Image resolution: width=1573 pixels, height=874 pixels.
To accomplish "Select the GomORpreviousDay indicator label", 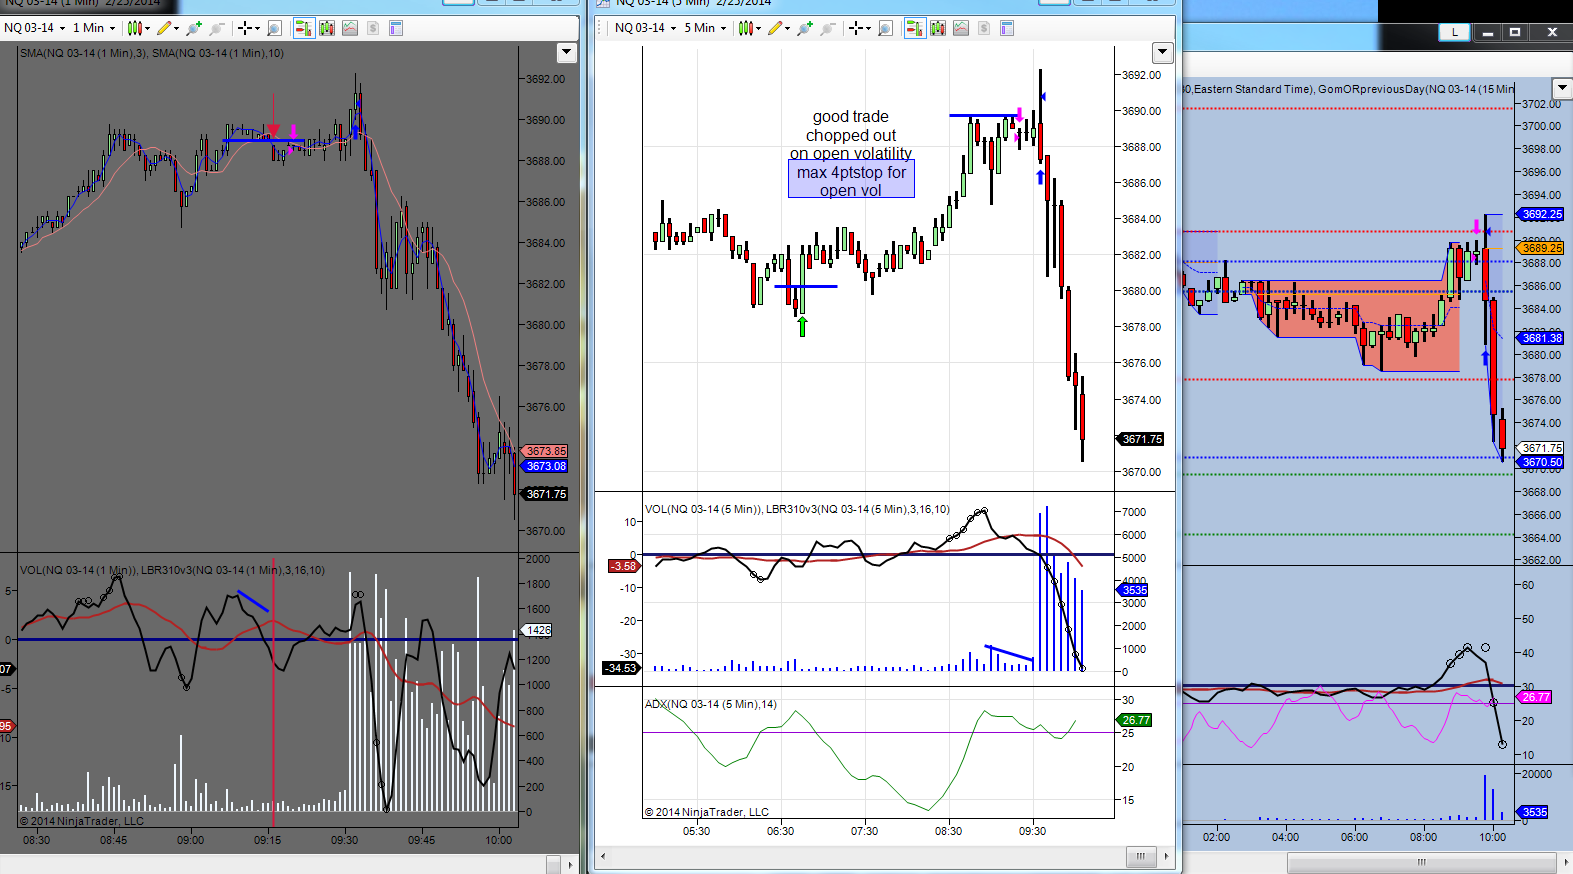I will tap(1416, 89).
